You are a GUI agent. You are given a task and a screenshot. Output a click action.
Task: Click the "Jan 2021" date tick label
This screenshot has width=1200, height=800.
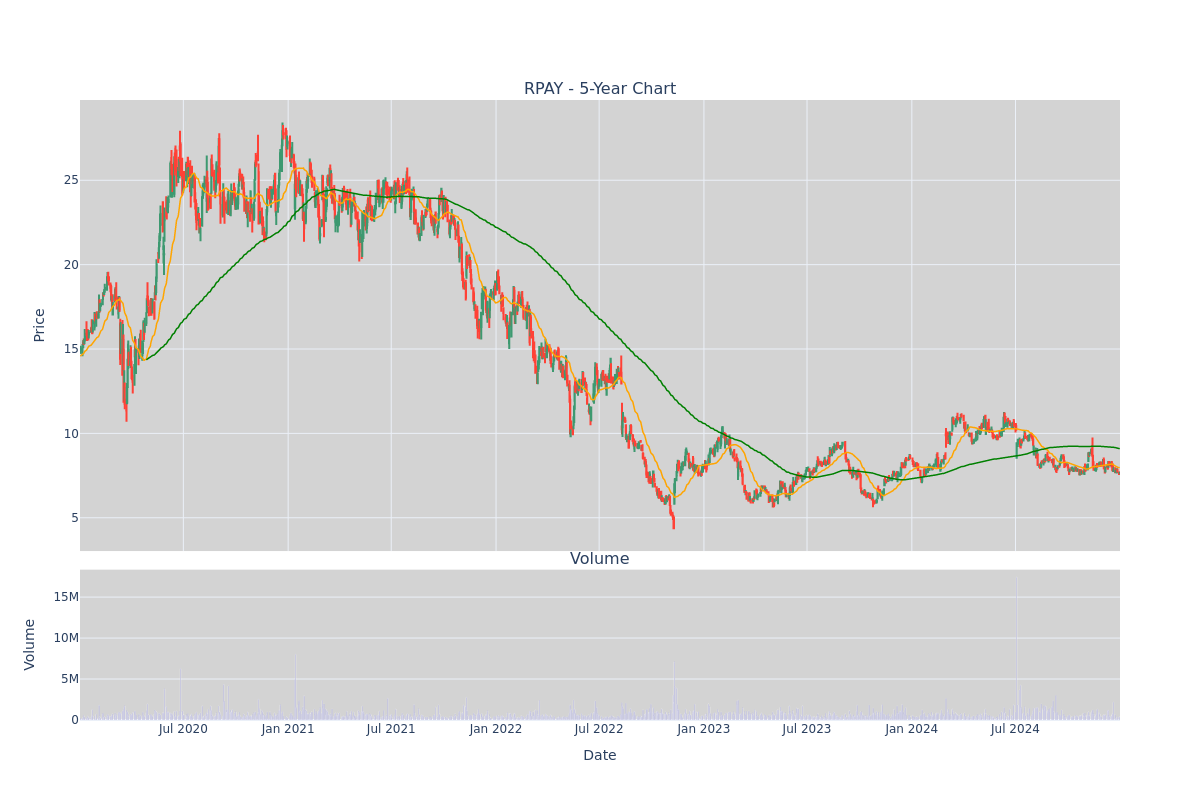(288, 729)
